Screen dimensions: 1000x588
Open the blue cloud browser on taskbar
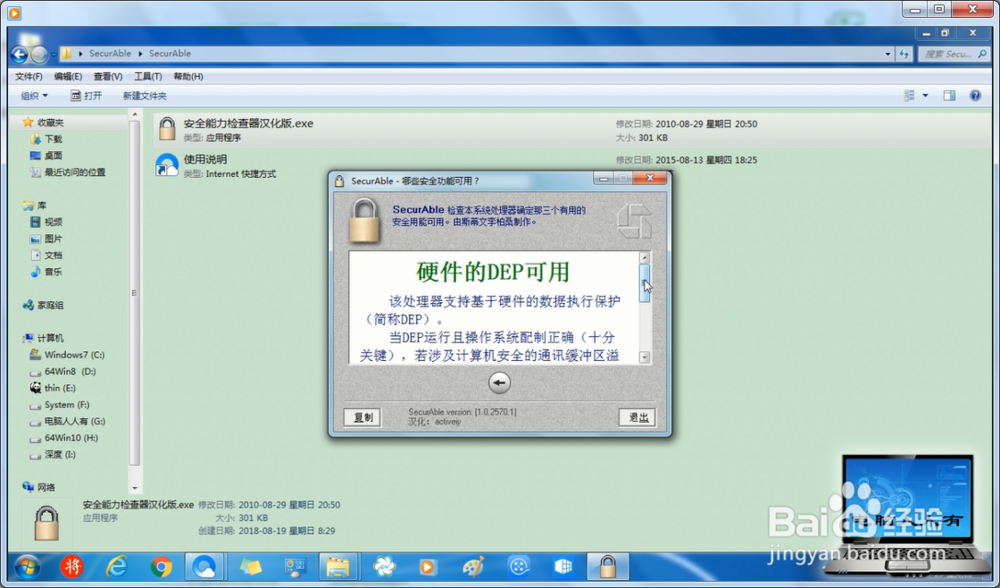click(x=204, y=566)
